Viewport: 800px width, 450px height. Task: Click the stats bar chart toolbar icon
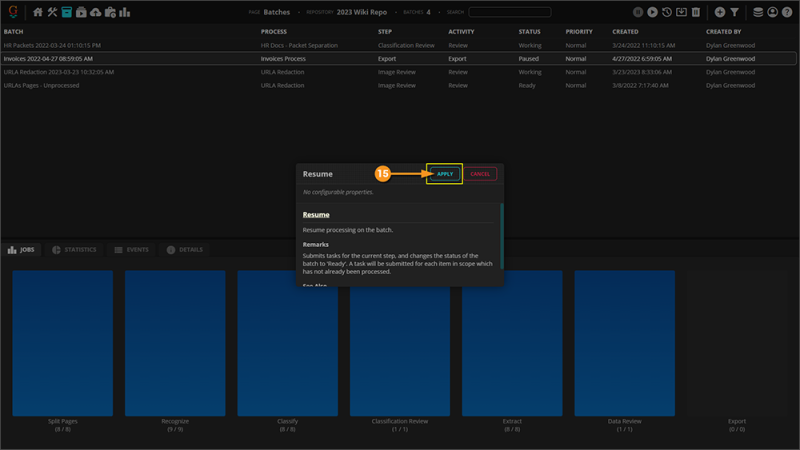125,12
